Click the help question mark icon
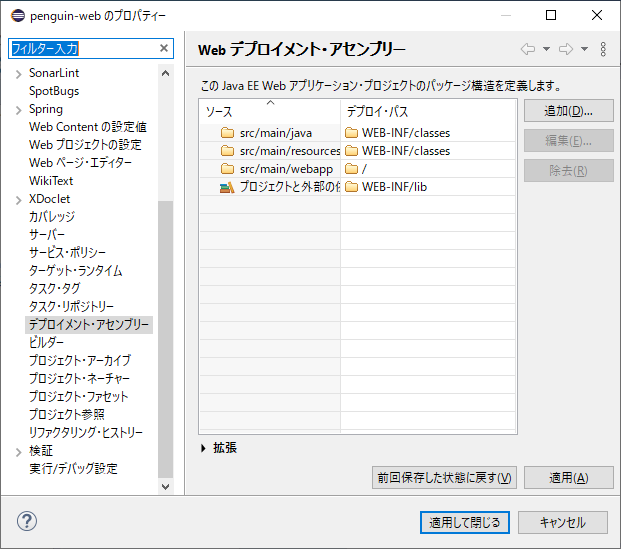Viewport: 621px width, 549px height. [x=27, y=521]
